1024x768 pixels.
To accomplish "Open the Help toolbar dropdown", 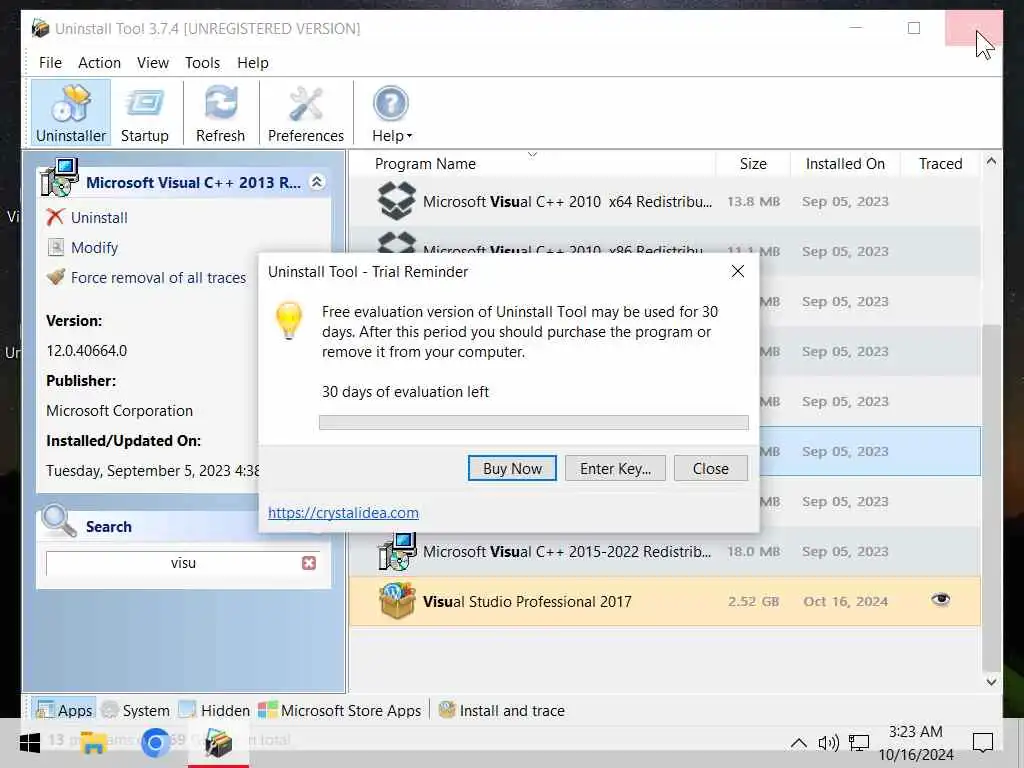I will (x=391, y=112).
